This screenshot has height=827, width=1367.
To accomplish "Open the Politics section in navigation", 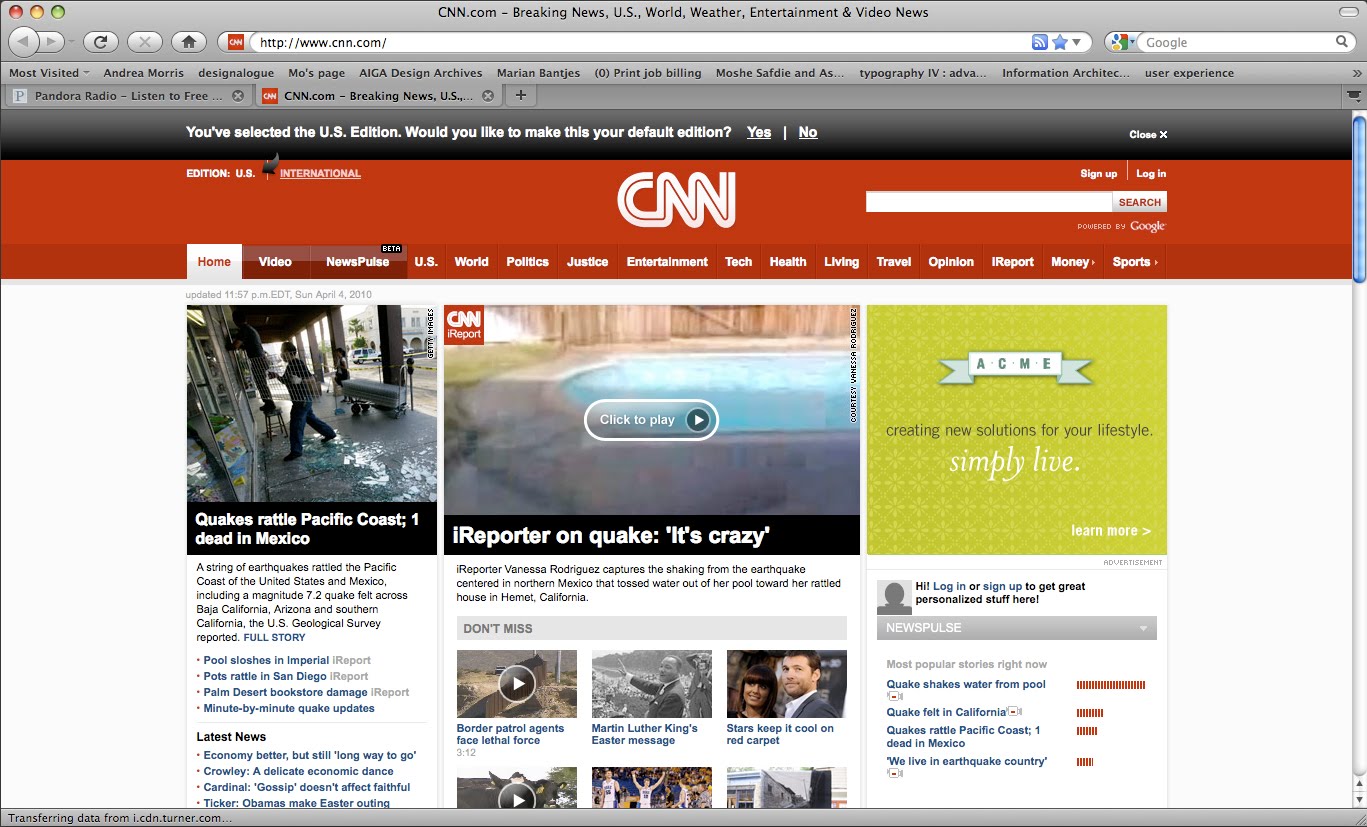I will [x=527, y=262].
